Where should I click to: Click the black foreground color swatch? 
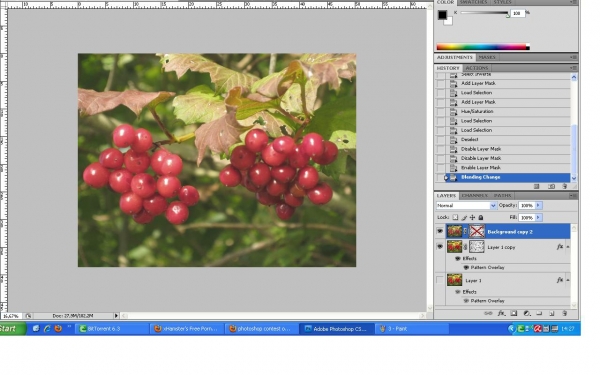442,15
